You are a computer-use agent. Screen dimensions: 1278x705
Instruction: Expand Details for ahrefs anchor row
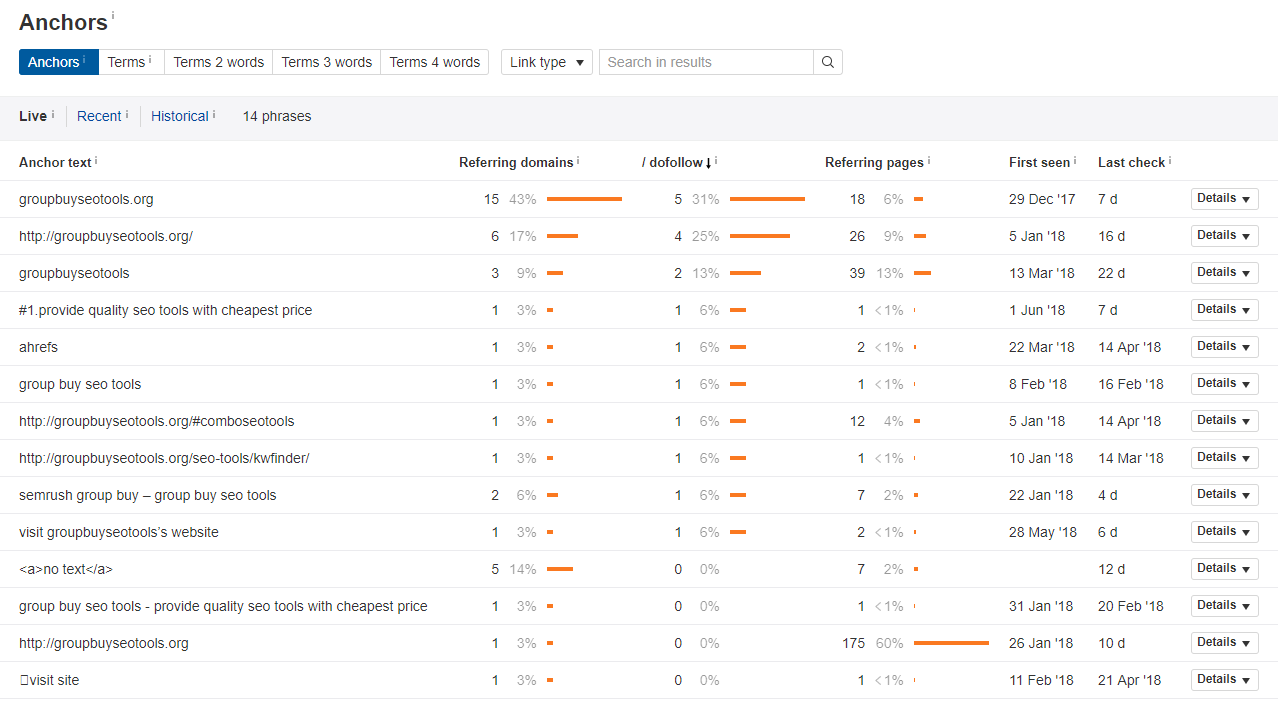1224,347
